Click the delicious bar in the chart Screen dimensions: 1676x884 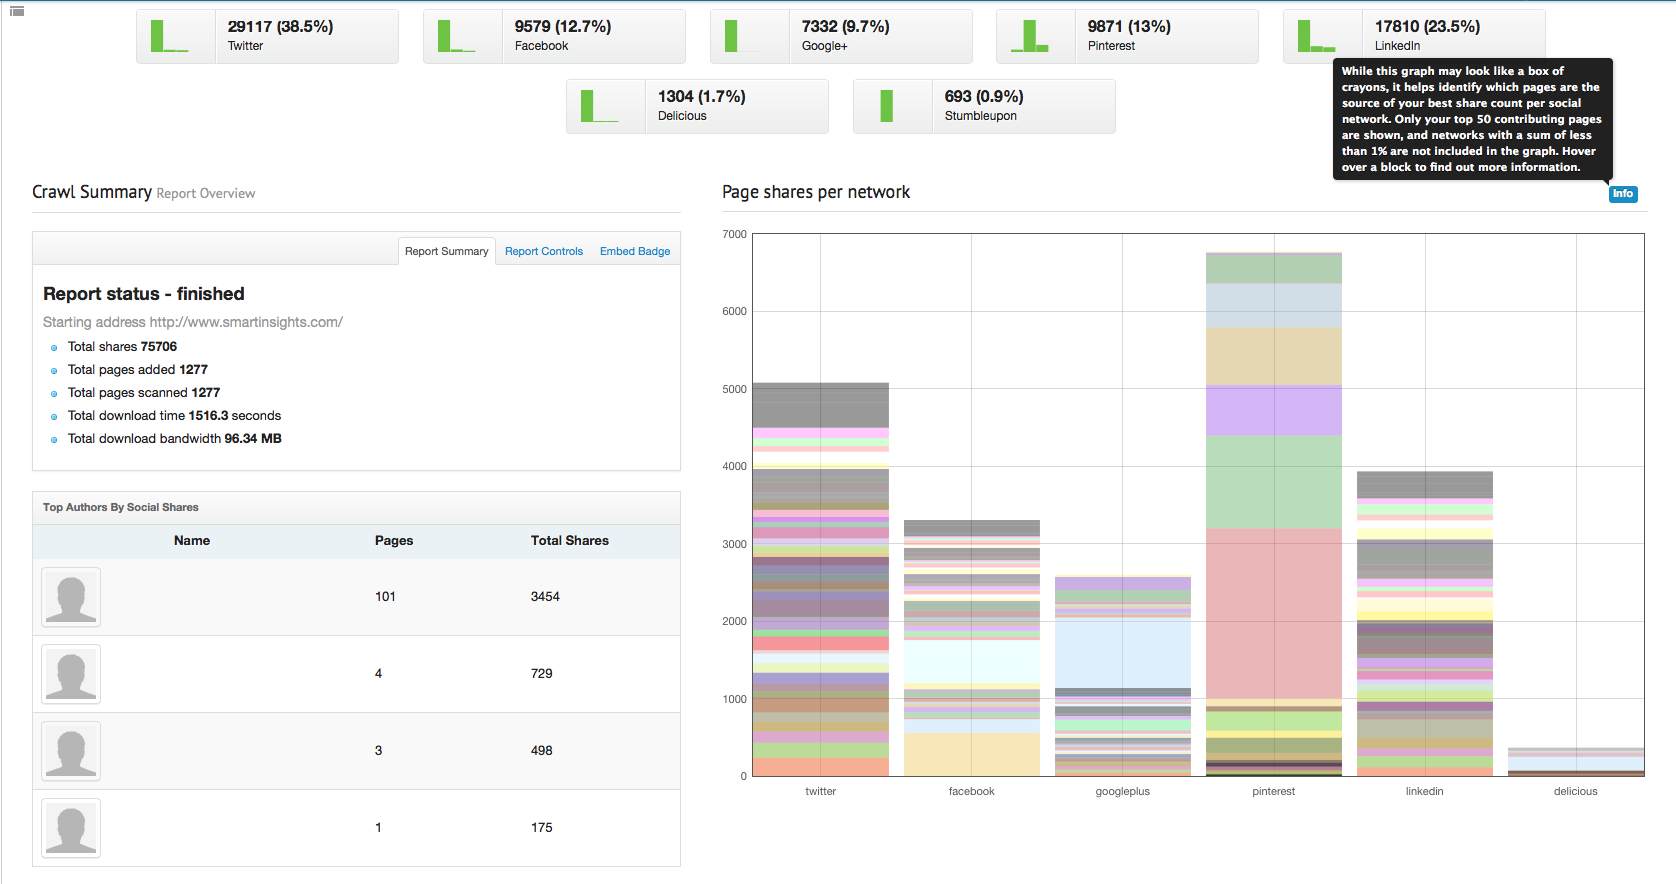pyautogui.click(x=1576, y=762)
